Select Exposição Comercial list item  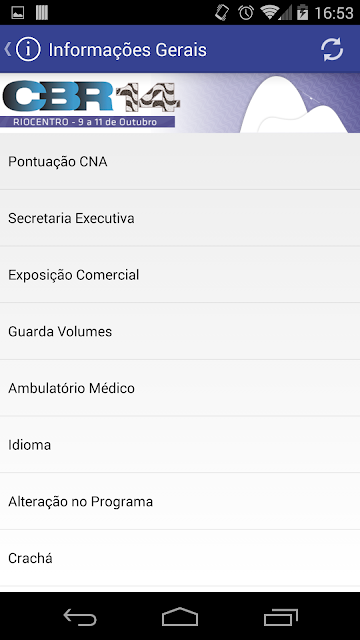(180, 275)
